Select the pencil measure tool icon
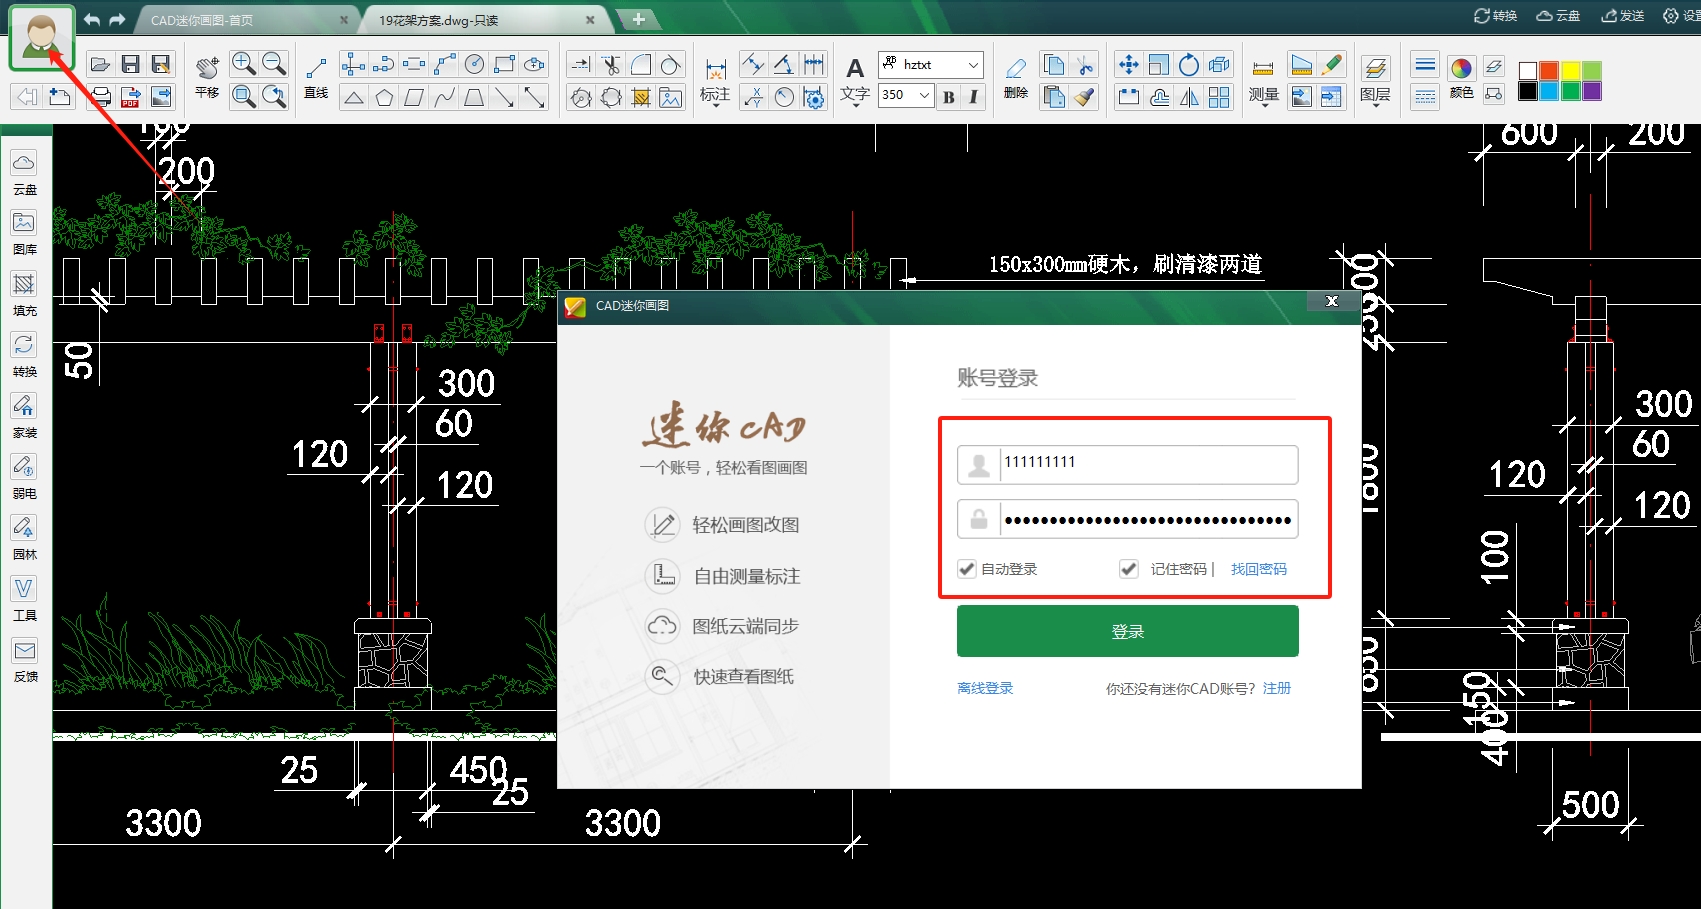 point(1331,65)
